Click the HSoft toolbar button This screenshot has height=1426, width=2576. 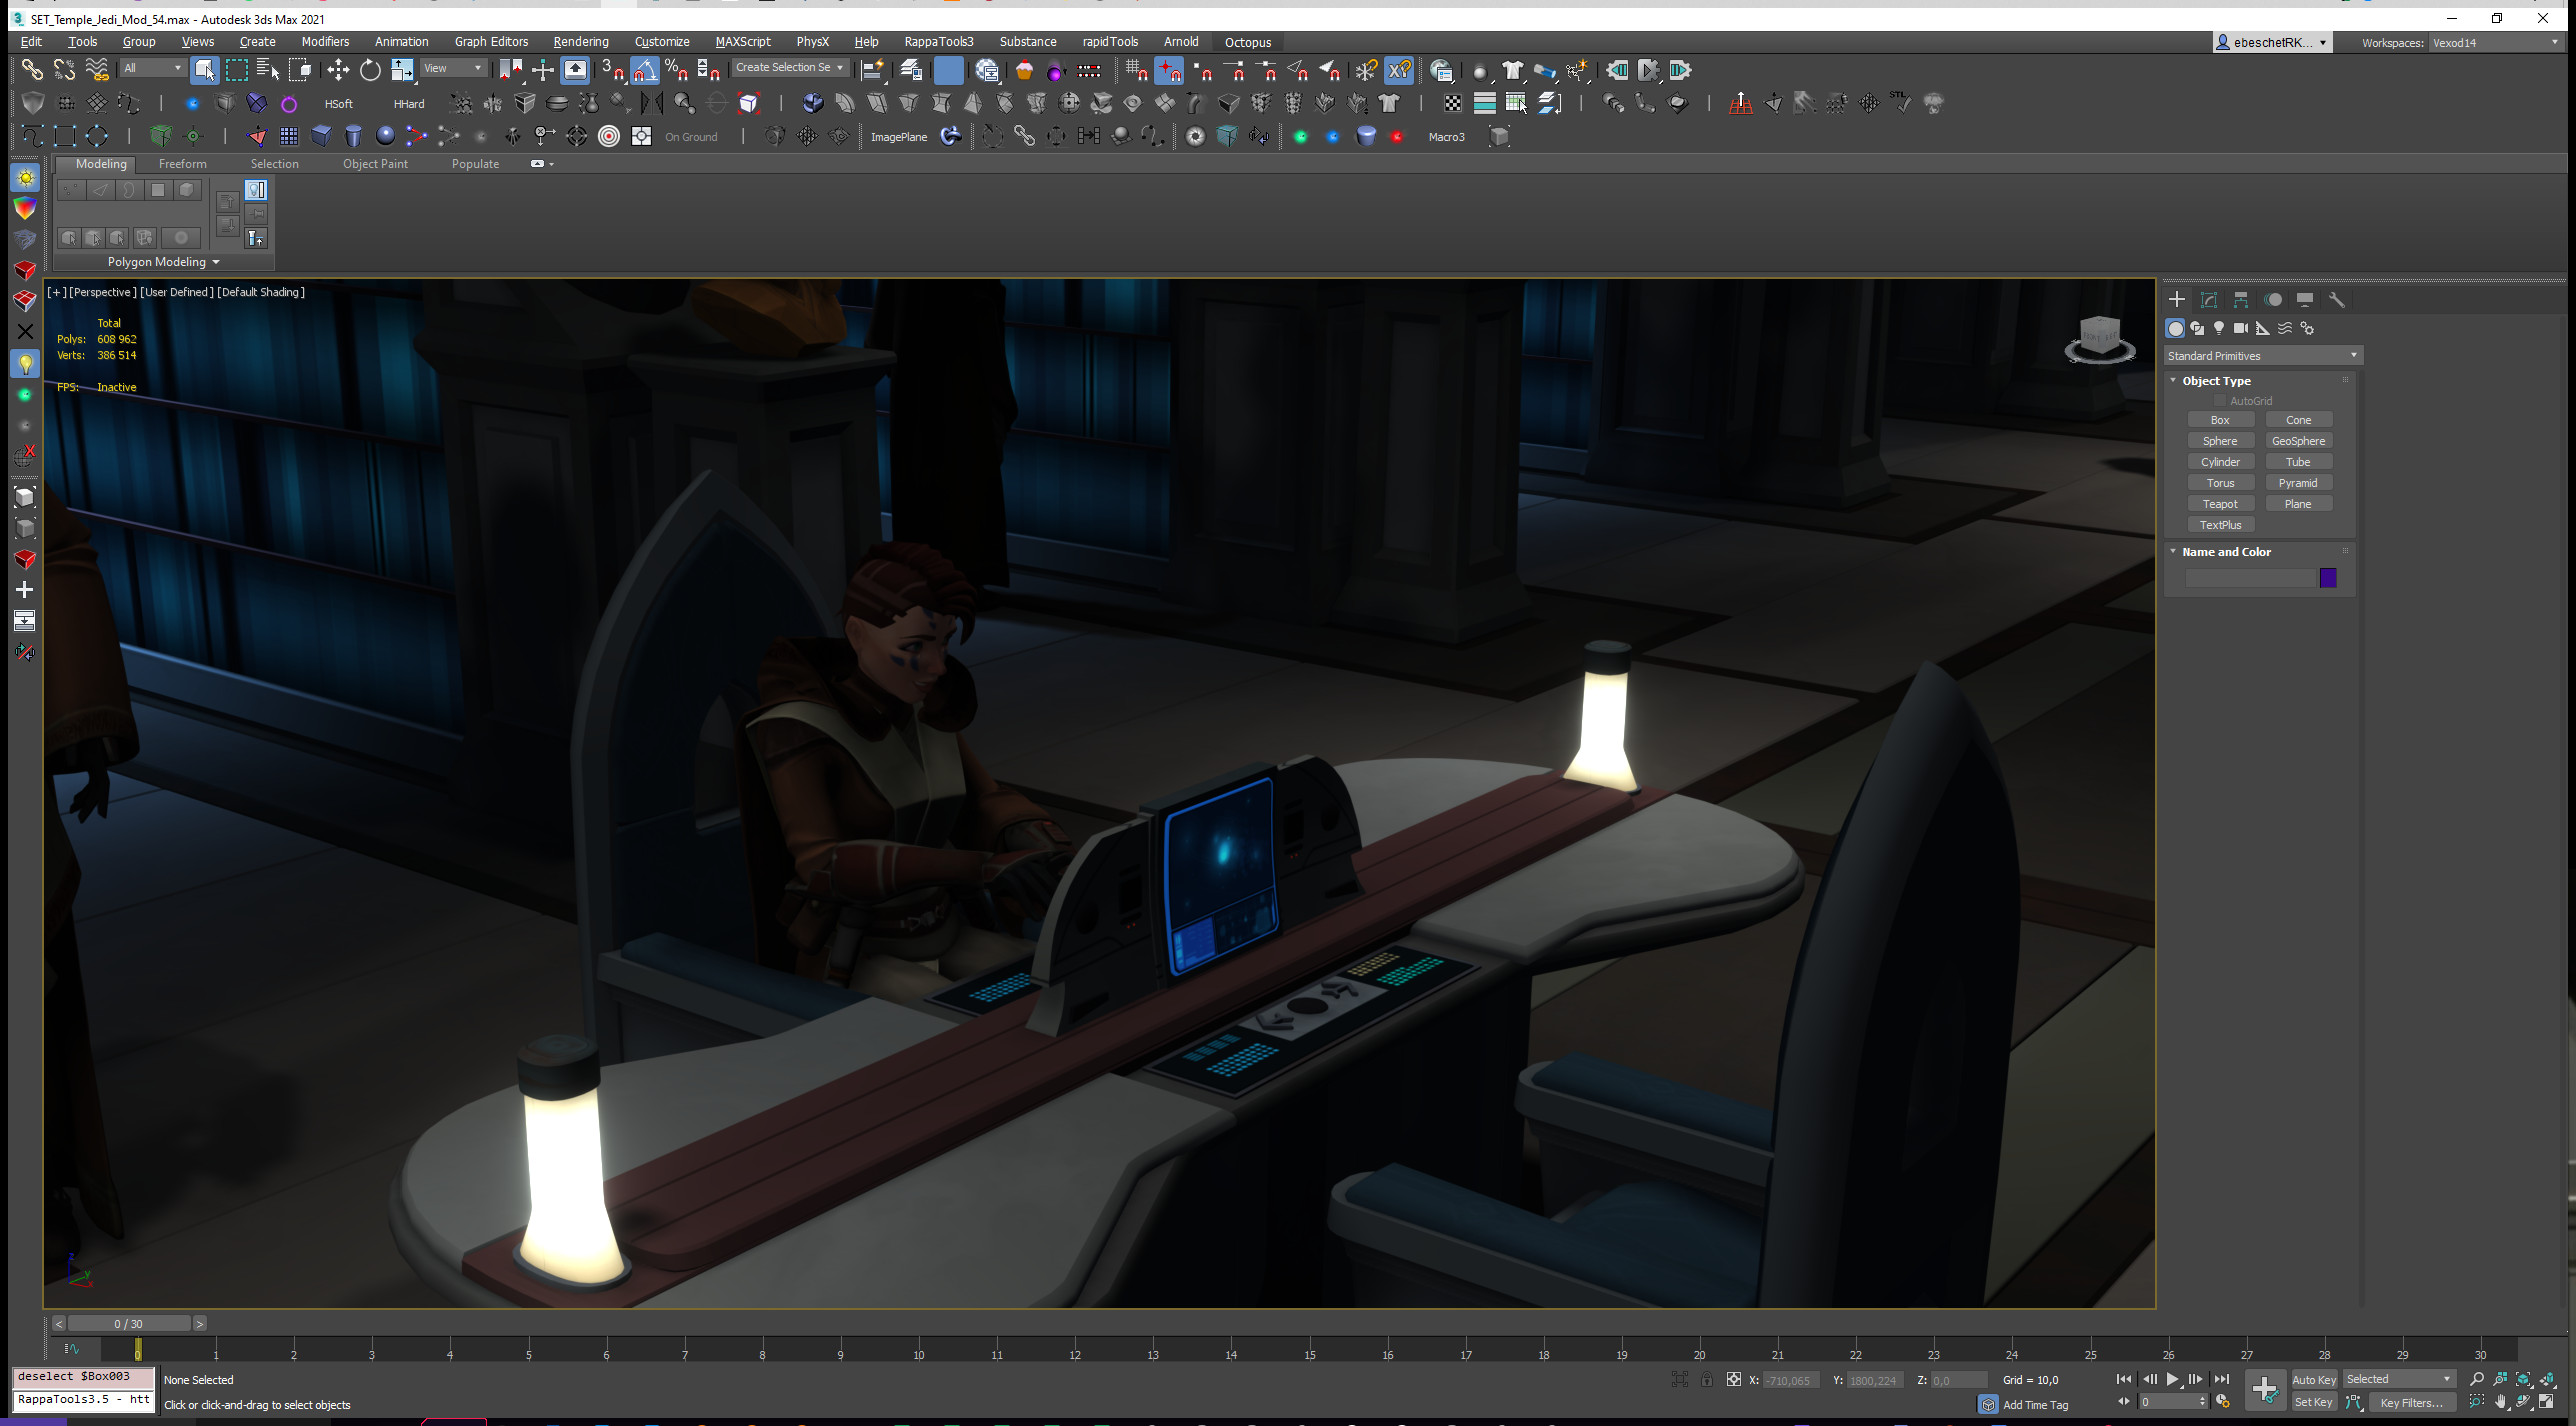(x=339, y=104)
